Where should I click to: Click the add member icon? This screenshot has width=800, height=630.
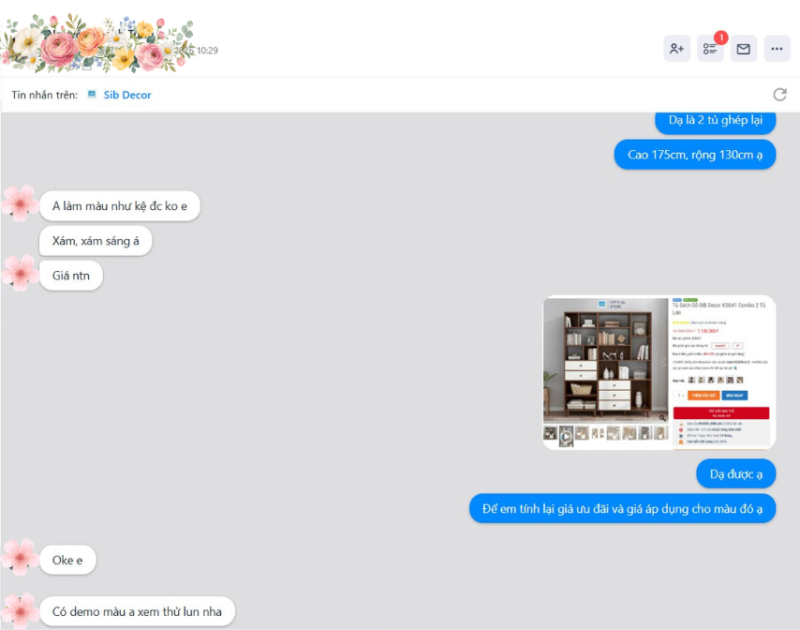pyautogui.click(x=677, y=48)
